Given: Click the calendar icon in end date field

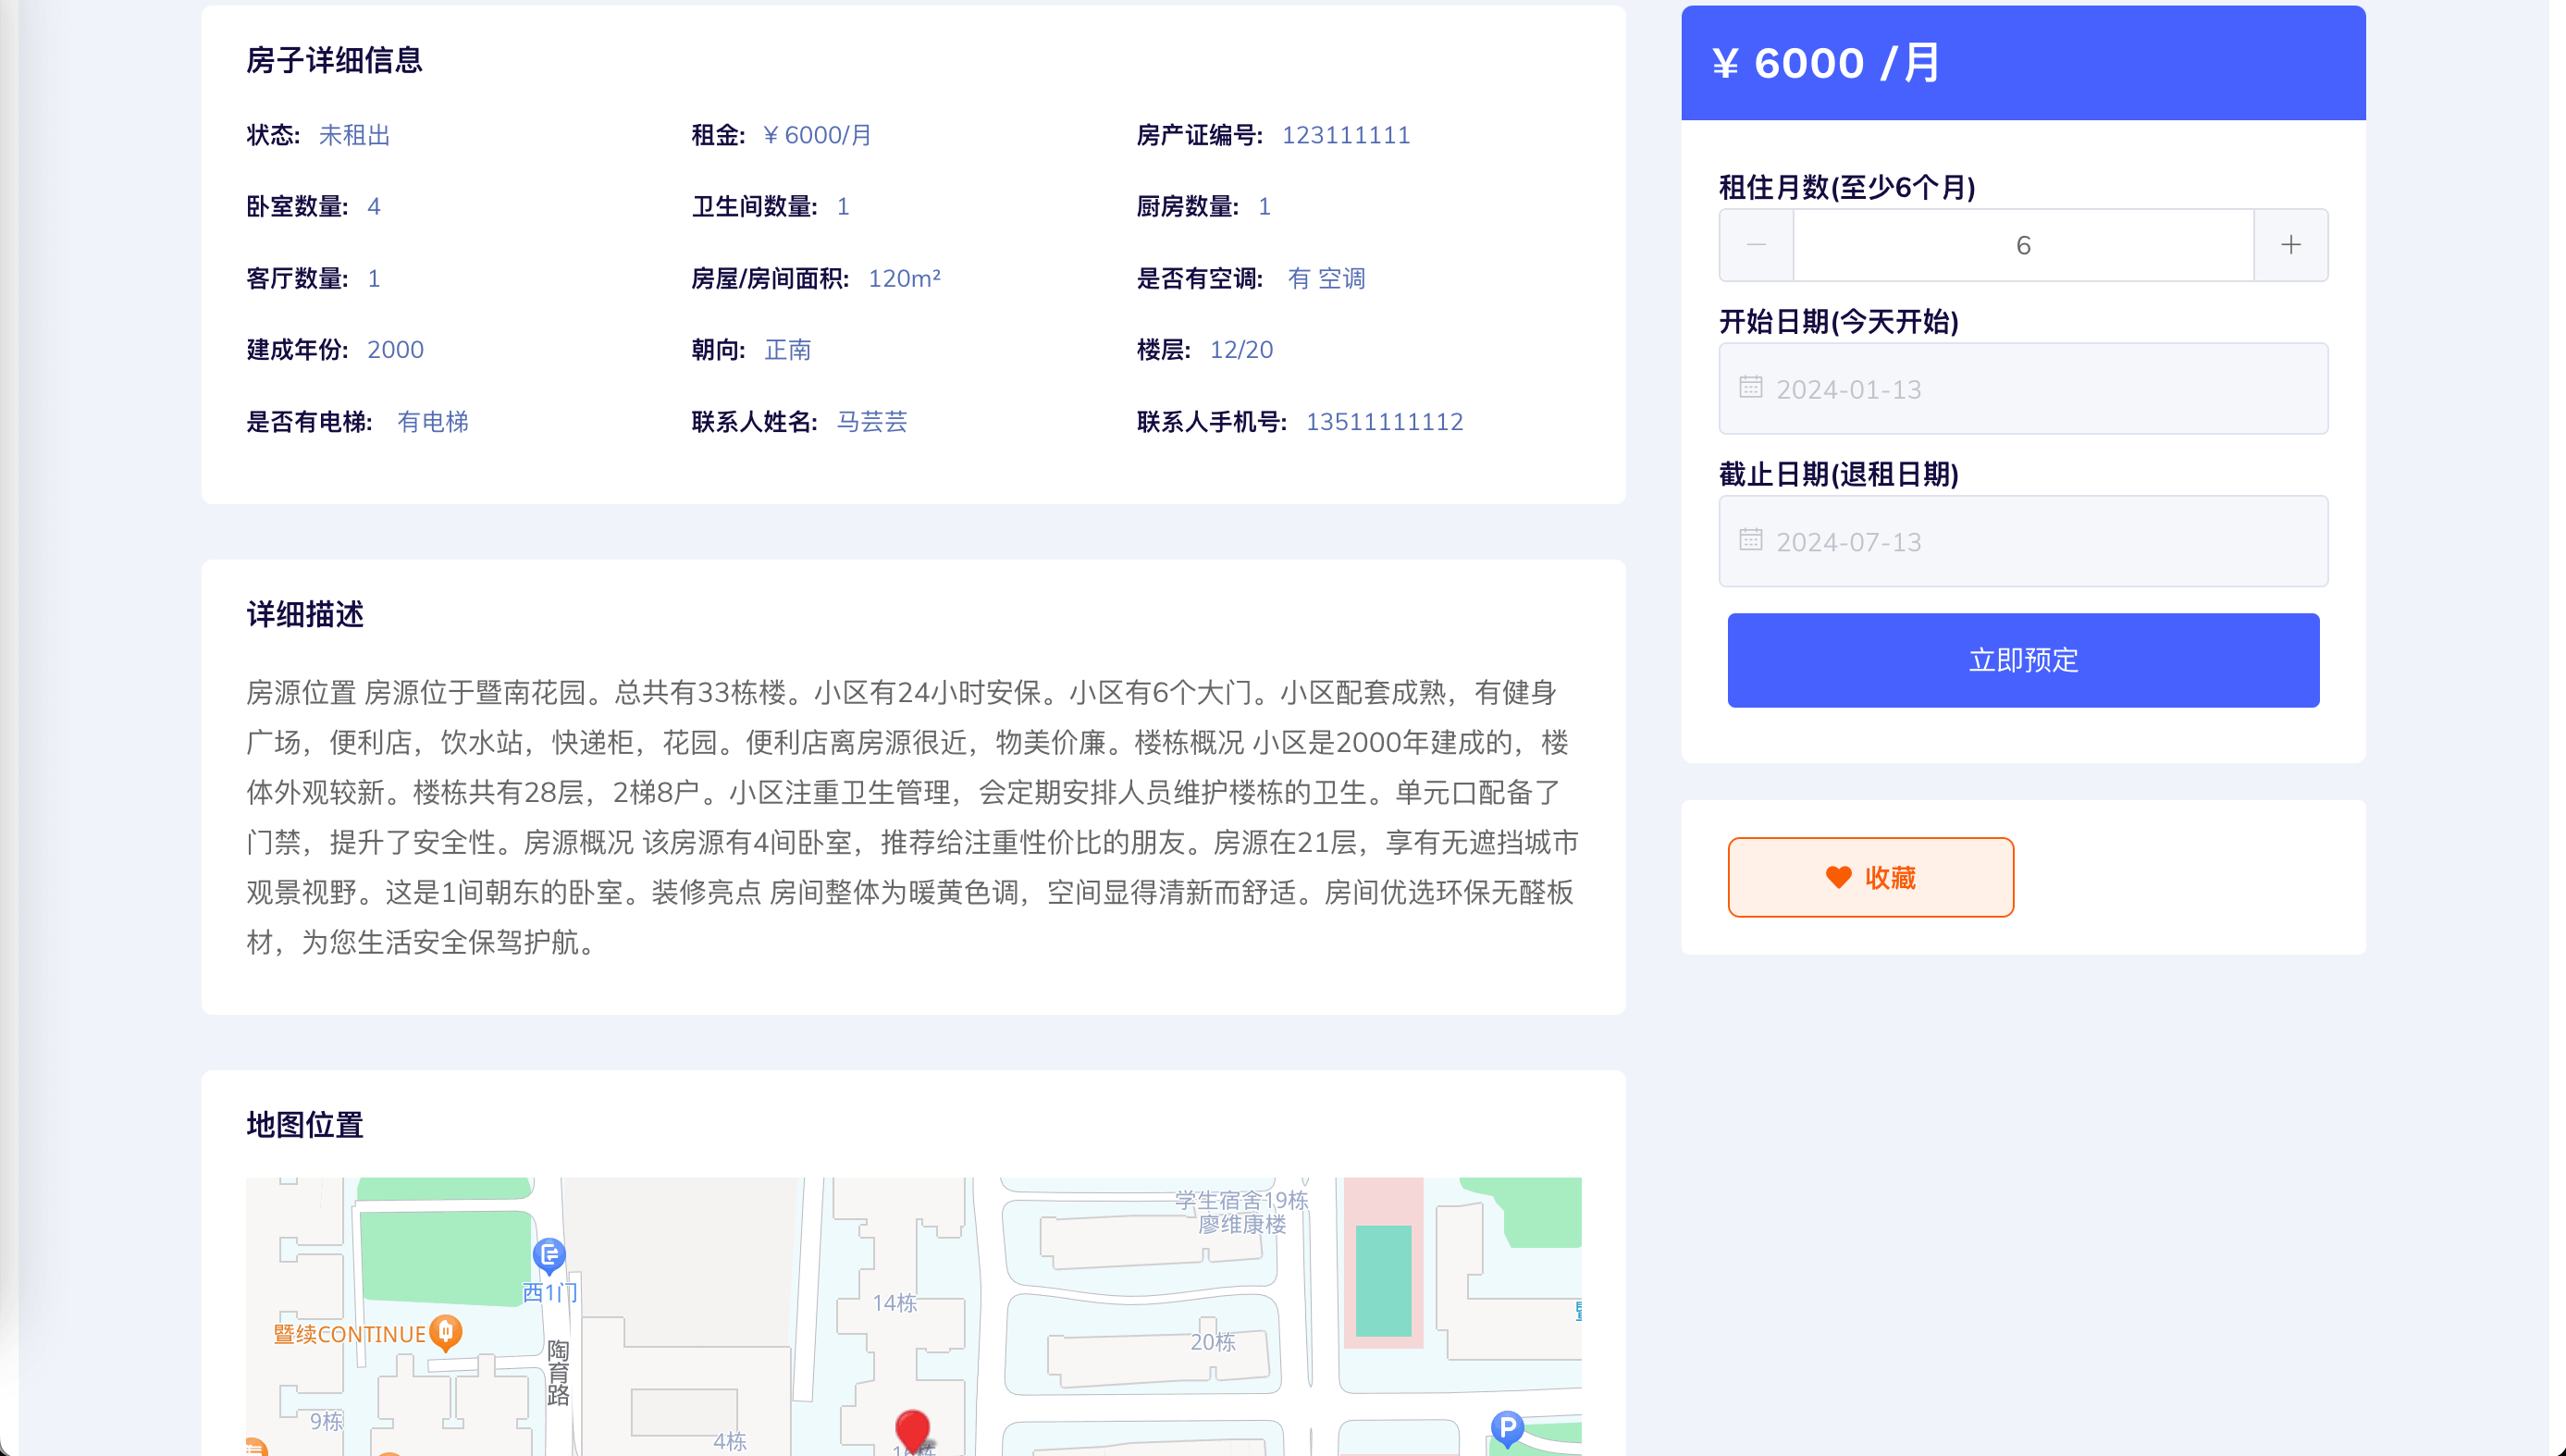Looking at the screenshot, I should click(x=1750, y=541).
